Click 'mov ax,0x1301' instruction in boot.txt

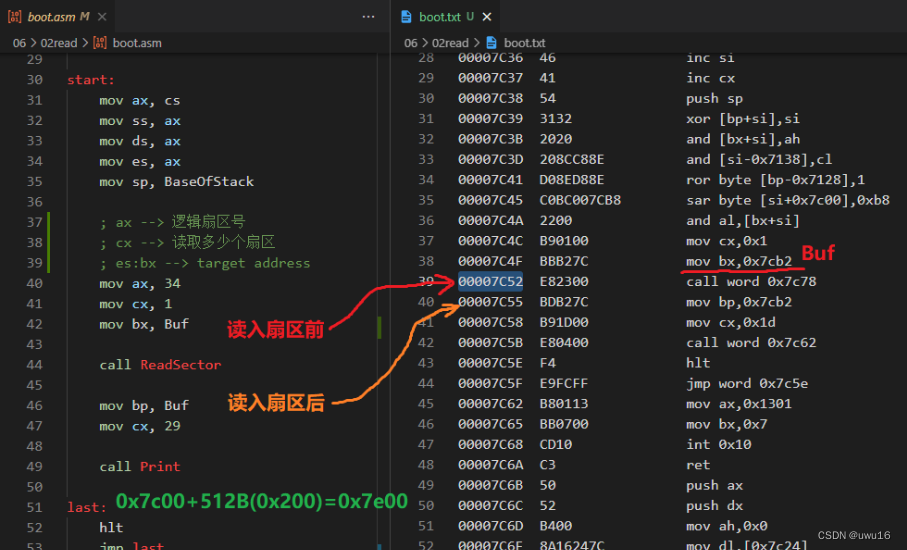pyautogui.click(x=739, y=404)
